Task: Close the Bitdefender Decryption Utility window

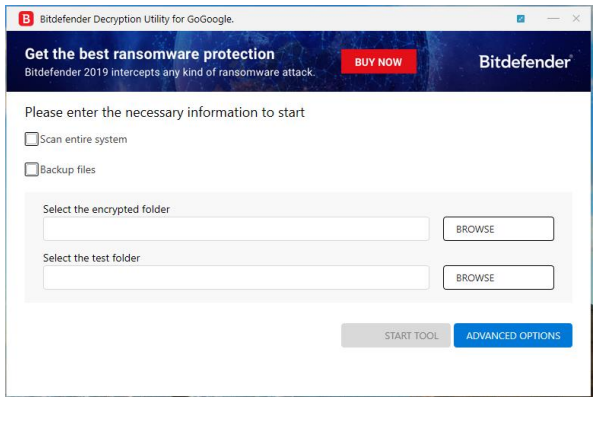Action: [x=577, y=19]
